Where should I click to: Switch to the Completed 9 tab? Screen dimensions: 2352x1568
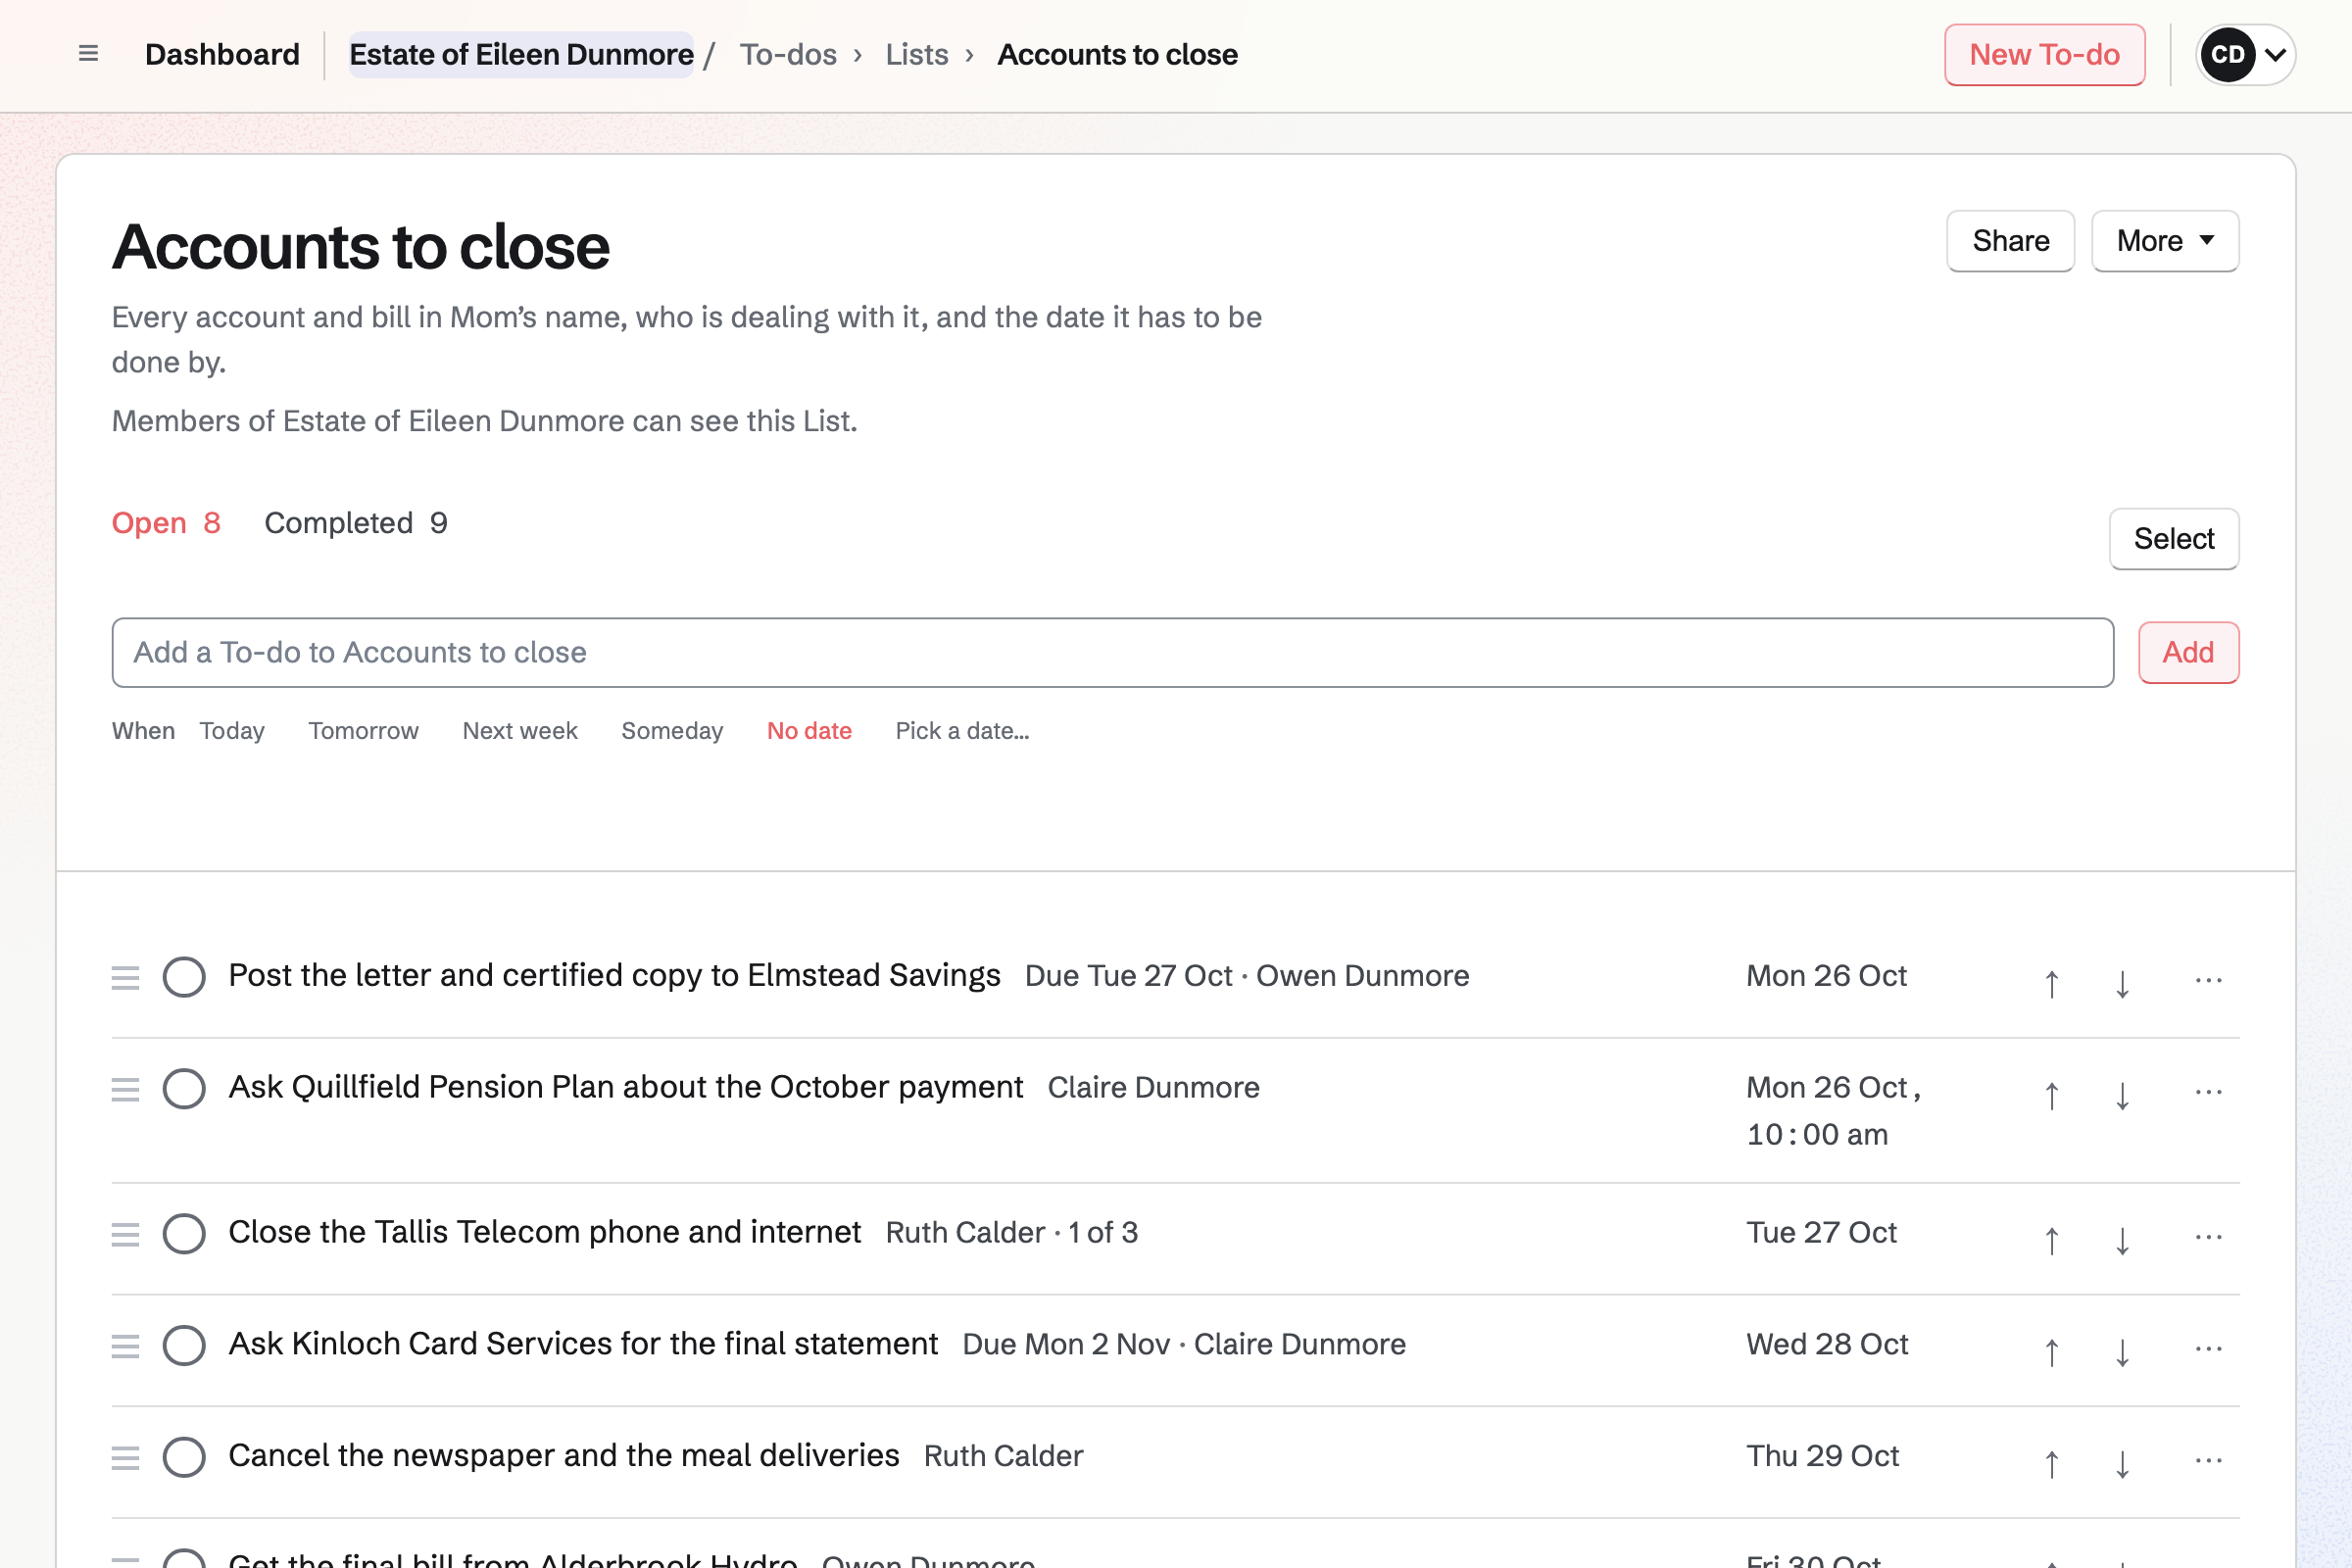pos(356,523)
